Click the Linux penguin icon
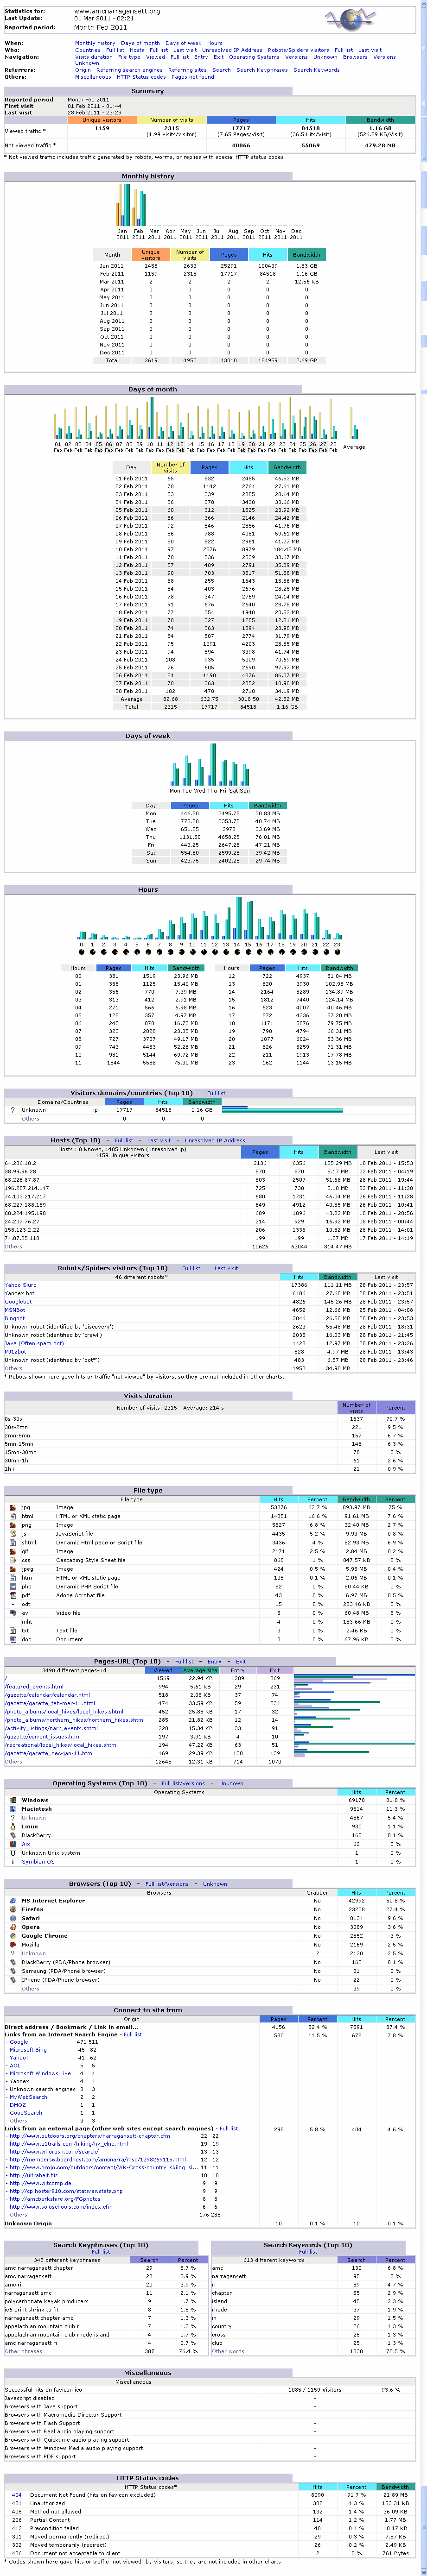This screenshot has width=427, height=2576. [x=11, y=1826]
